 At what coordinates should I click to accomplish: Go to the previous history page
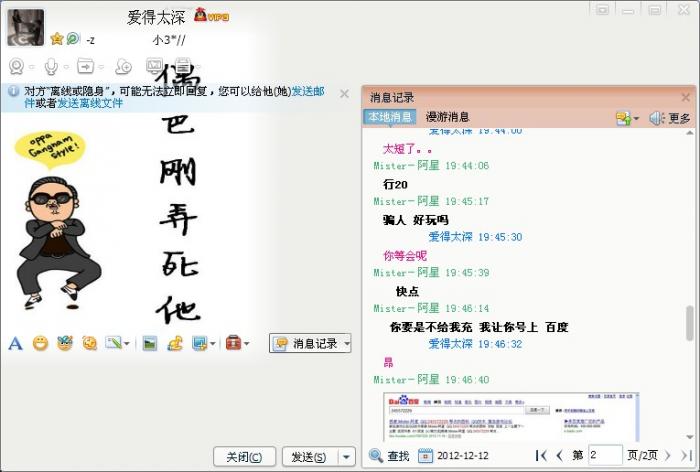[559, 455]
